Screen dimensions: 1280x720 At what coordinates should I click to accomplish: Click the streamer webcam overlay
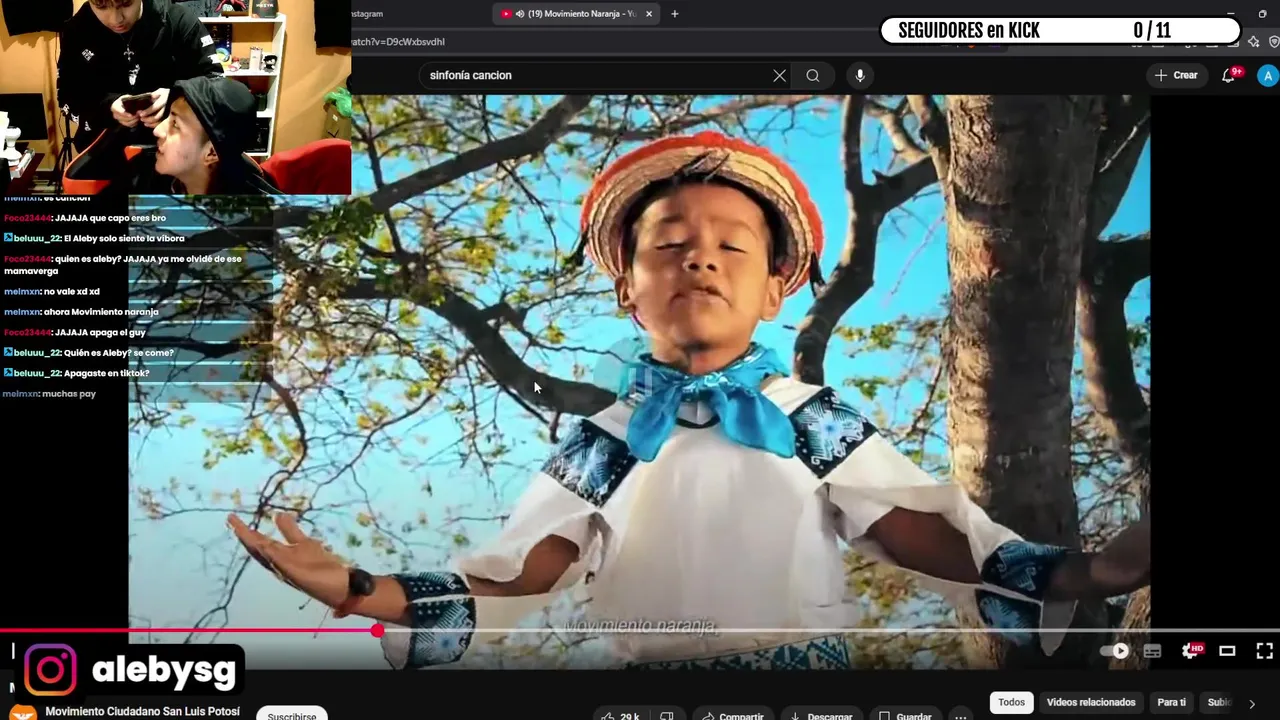(175, 97)
